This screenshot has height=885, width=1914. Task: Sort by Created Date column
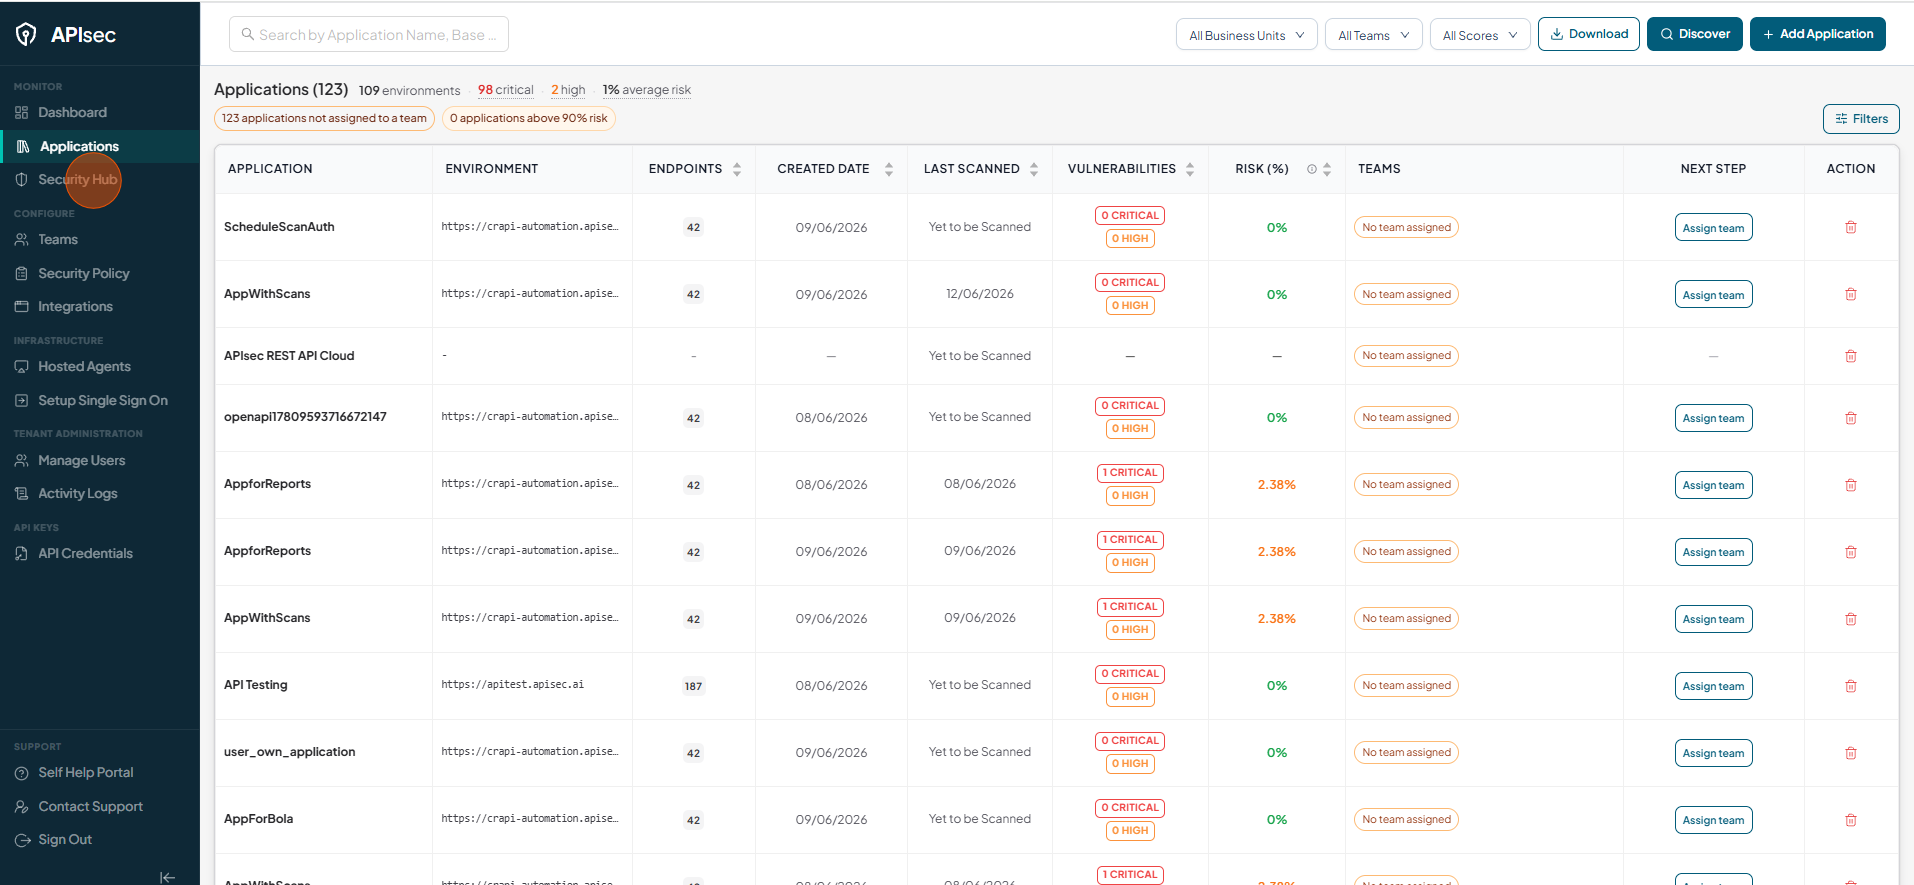(888, 169)
